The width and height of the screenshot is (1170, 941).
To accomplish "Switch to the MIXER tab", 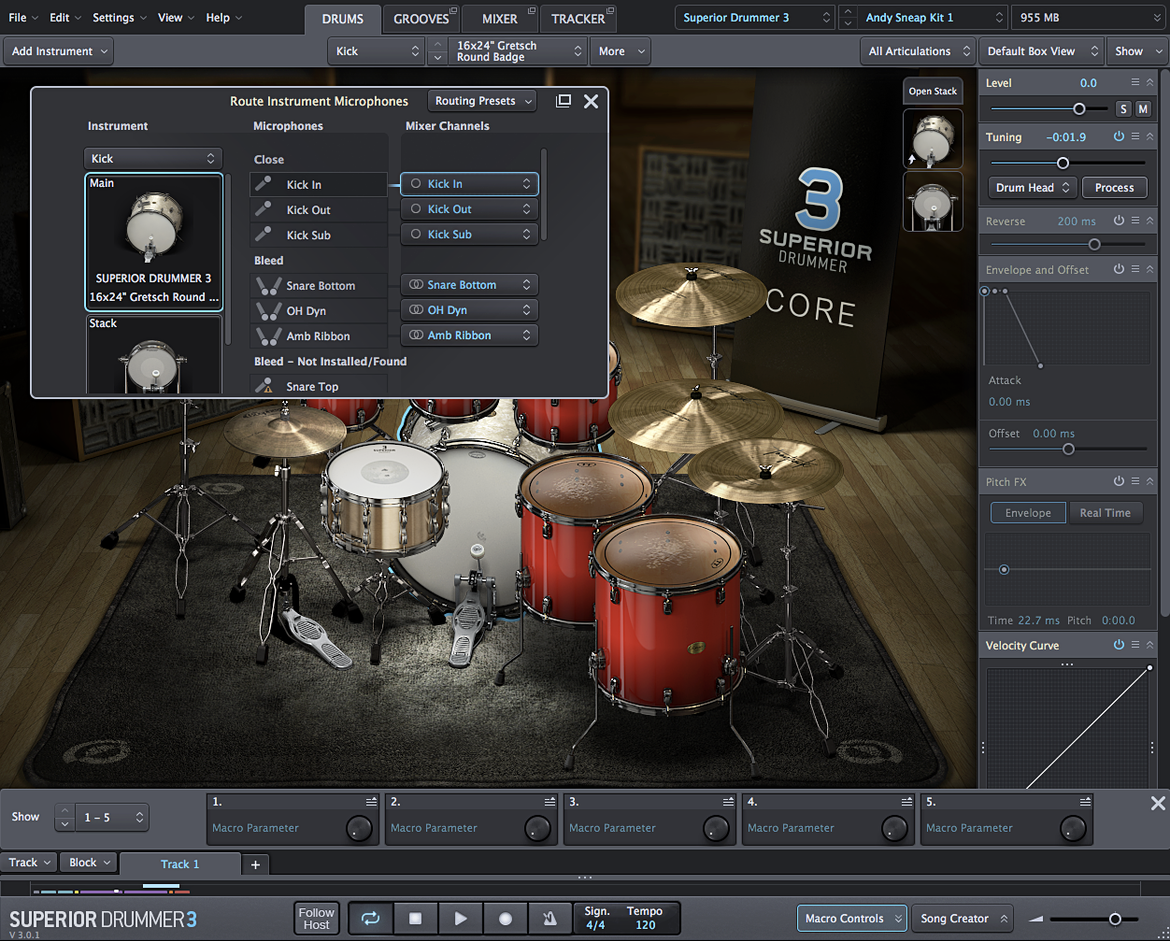I will coord(499,19).
